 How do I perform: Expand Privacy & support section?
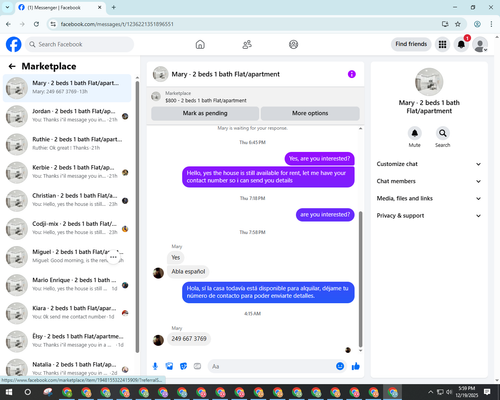(x=429, y=216)
